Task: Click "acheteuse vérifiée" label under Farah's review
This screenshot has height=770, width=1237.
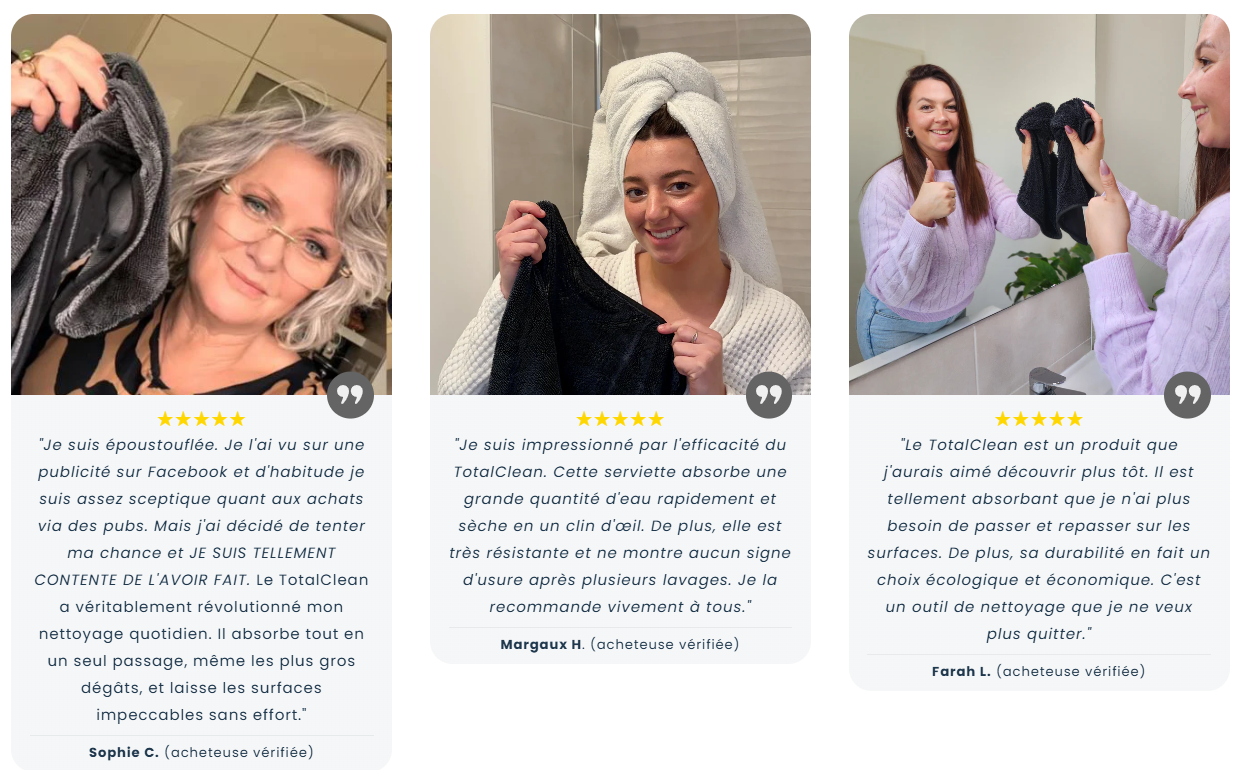Action: click(x=1071, y=671)
